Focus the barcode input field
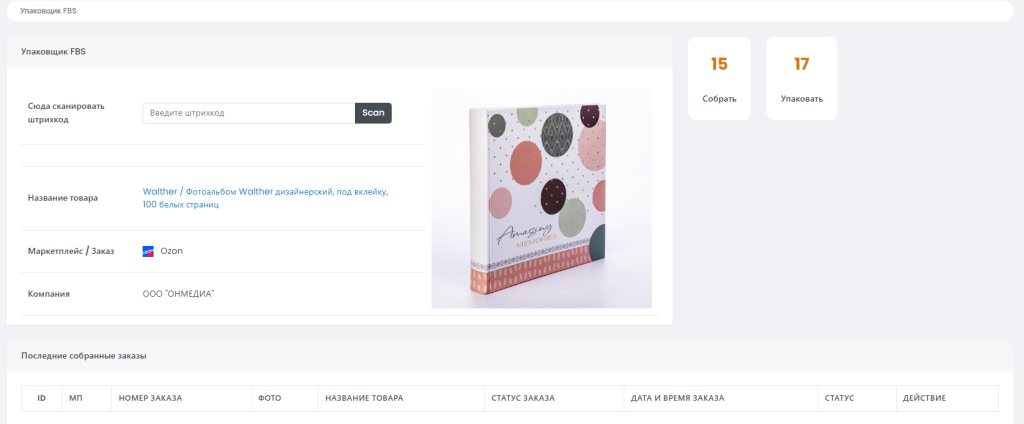The width and height of the screenshot is (1024, 424). (x=249, y=113)
